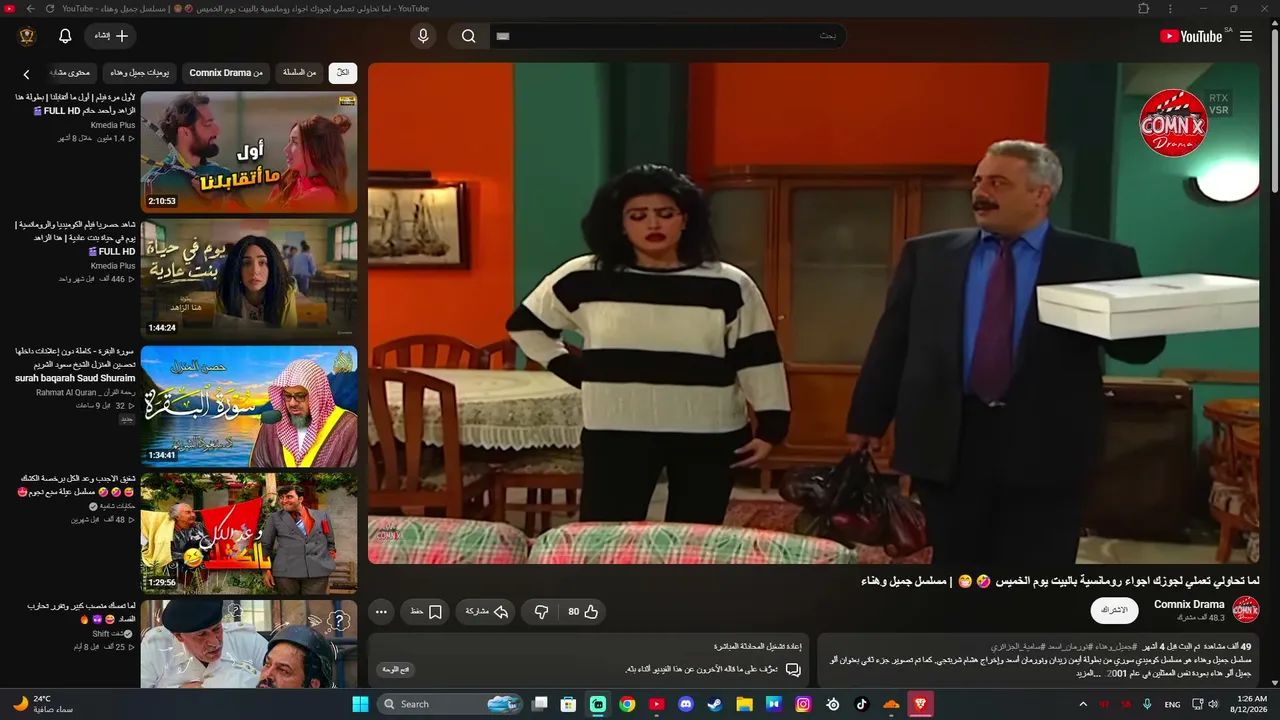This screenshot has height=720, width=1280.
Task: Open Microsoft Store from the taskbar
Action: 569,704
